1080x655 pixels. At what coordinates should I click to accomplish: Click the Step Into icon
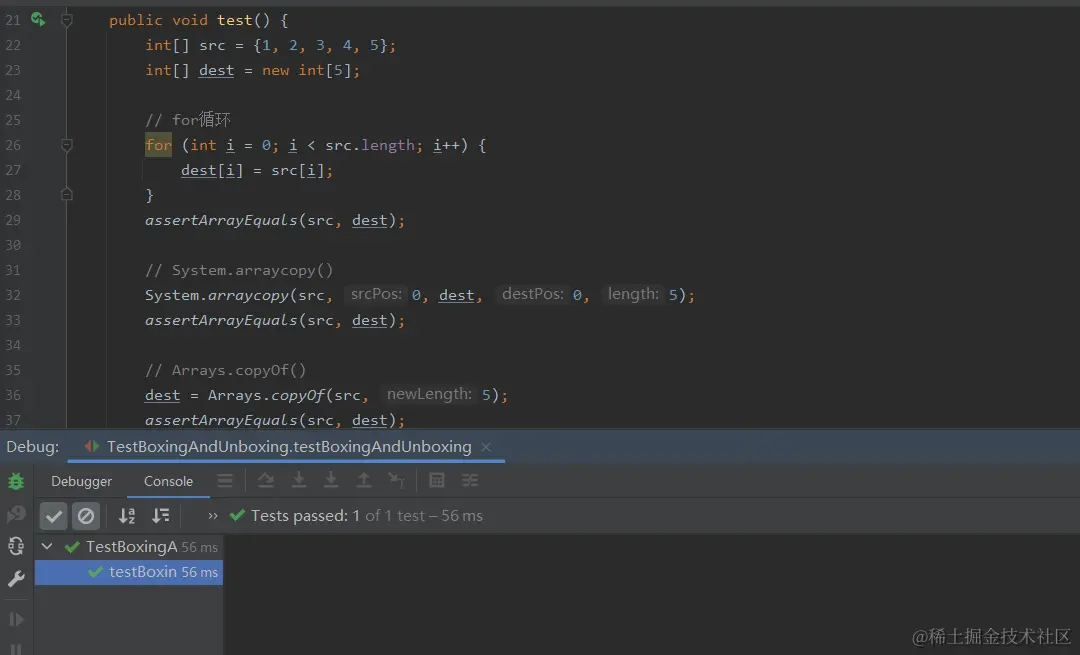click(298, 481)
